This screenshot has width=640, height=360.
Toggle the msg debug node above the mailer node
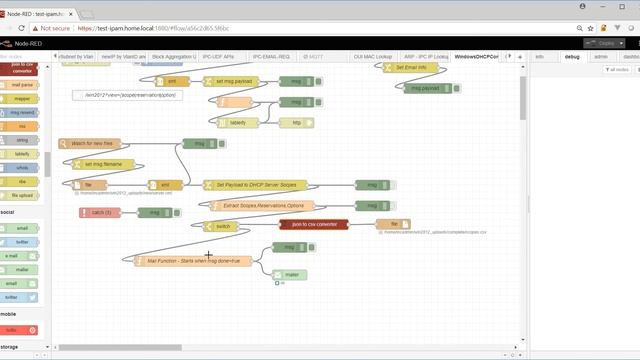tap(312, 247)
